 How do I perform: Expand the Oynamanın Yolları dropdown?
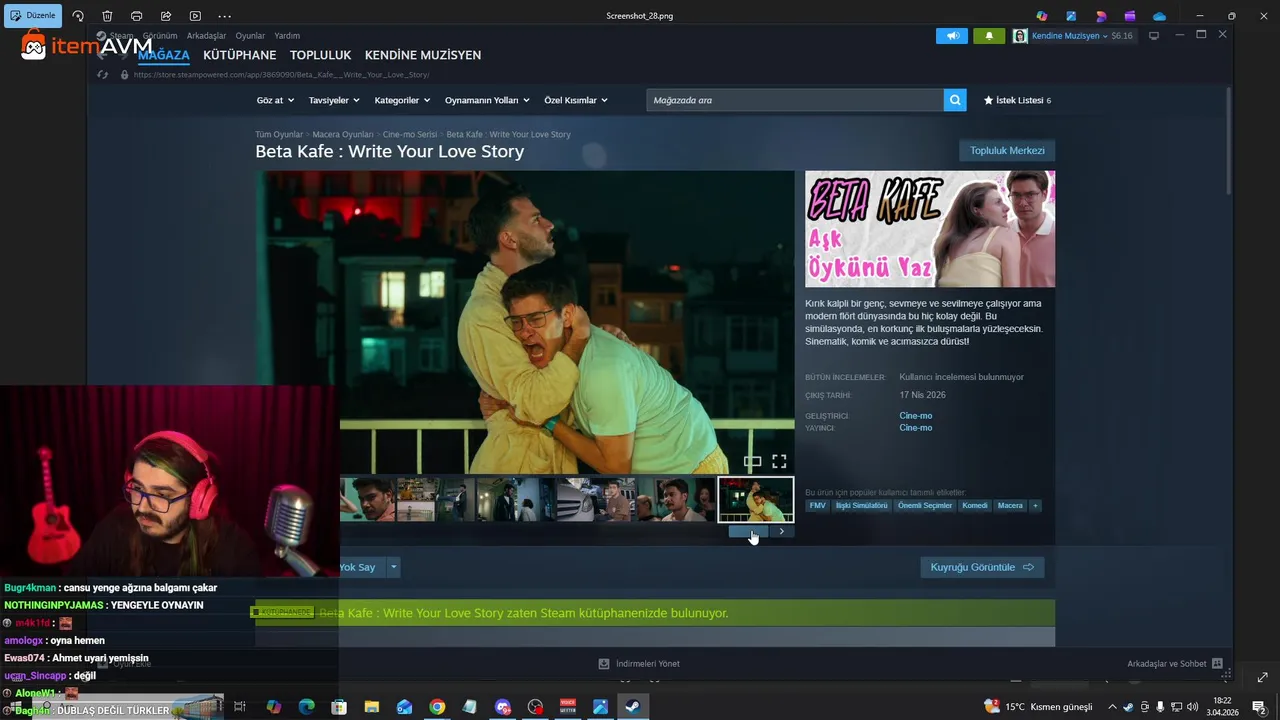[x=487, y=100]
